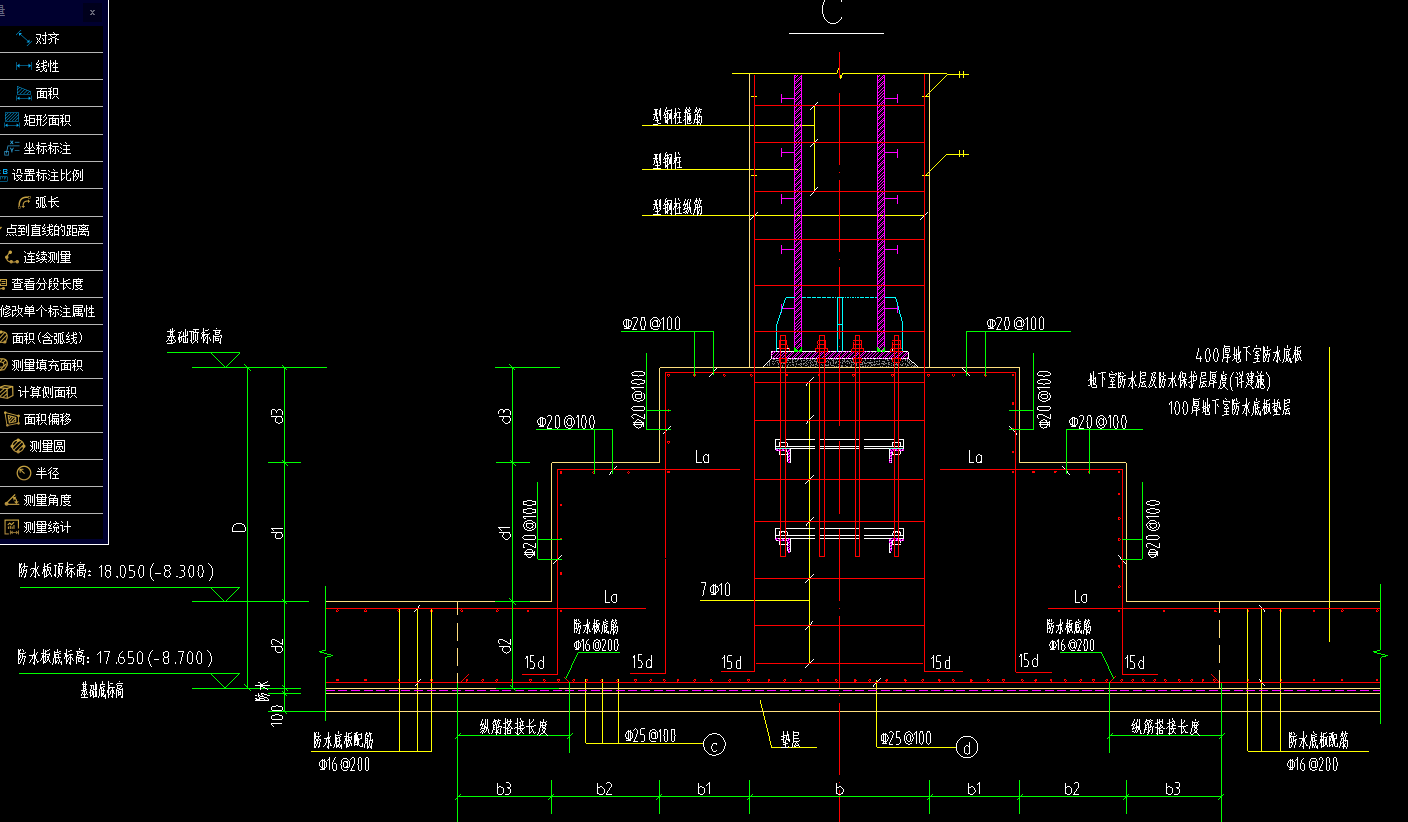The height and width of the screenshot is (822, 1408).
Task: Click 地下室防水层及防水保护层厚度(详建施) note
Action: click(1180, 381)
